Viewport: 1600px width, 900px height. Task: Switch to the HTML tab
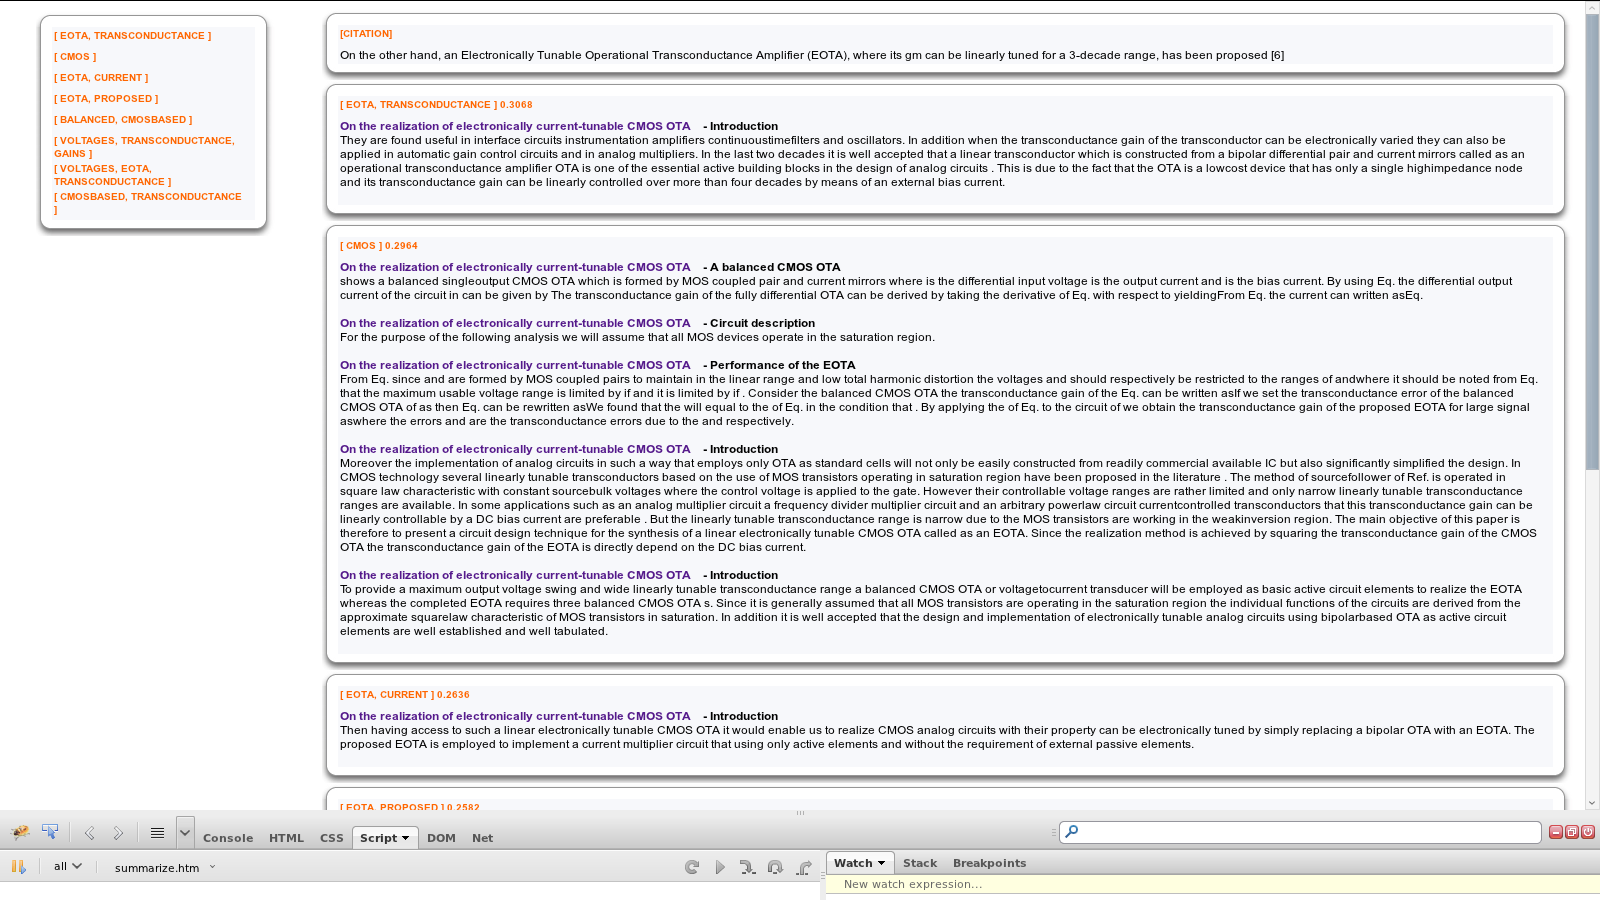pos(286,838)
